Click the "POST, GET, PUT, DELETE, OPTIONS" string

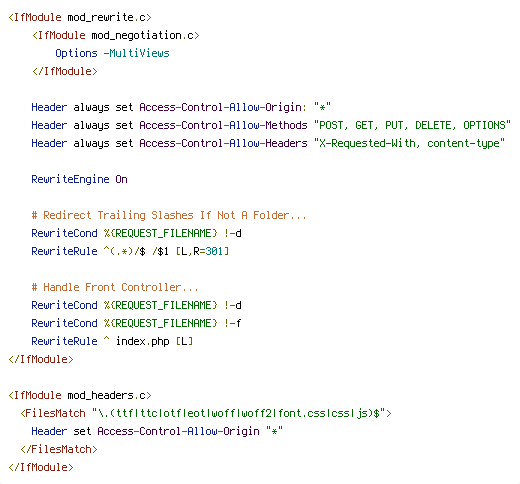tap(412, 125)
